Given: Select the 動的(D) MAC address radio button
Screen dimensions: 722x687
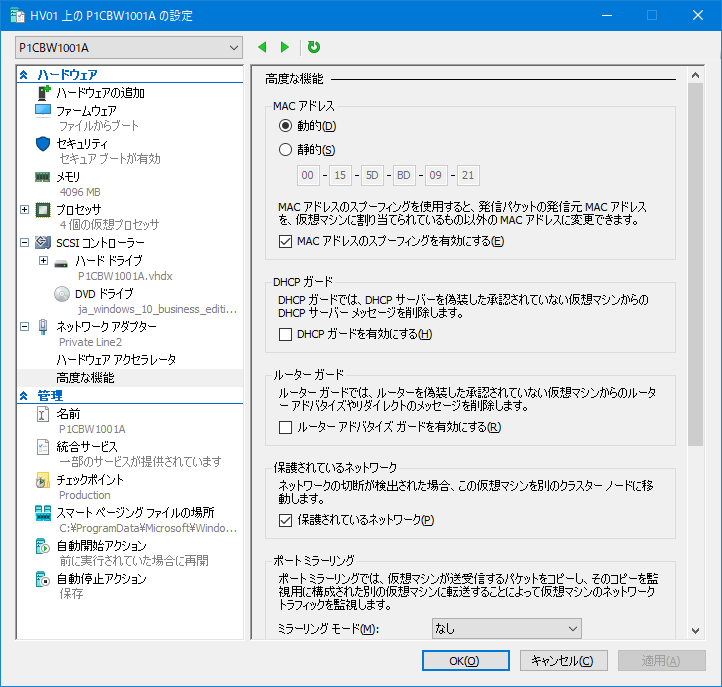Looking at the screenshot, I should pos(285,126).
